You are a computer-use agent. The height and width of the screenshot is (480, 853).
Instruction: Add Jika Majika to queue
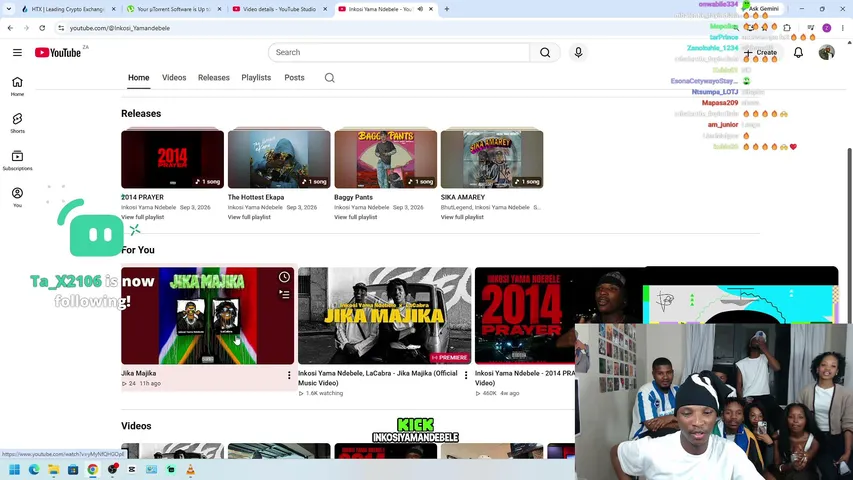(x=285, y=294)
